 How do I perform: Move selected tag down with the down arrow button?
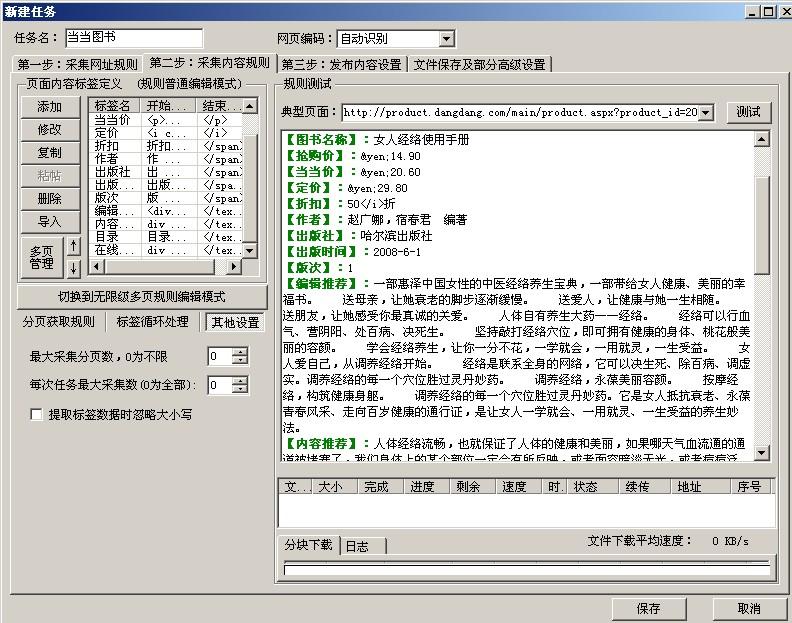74,268
